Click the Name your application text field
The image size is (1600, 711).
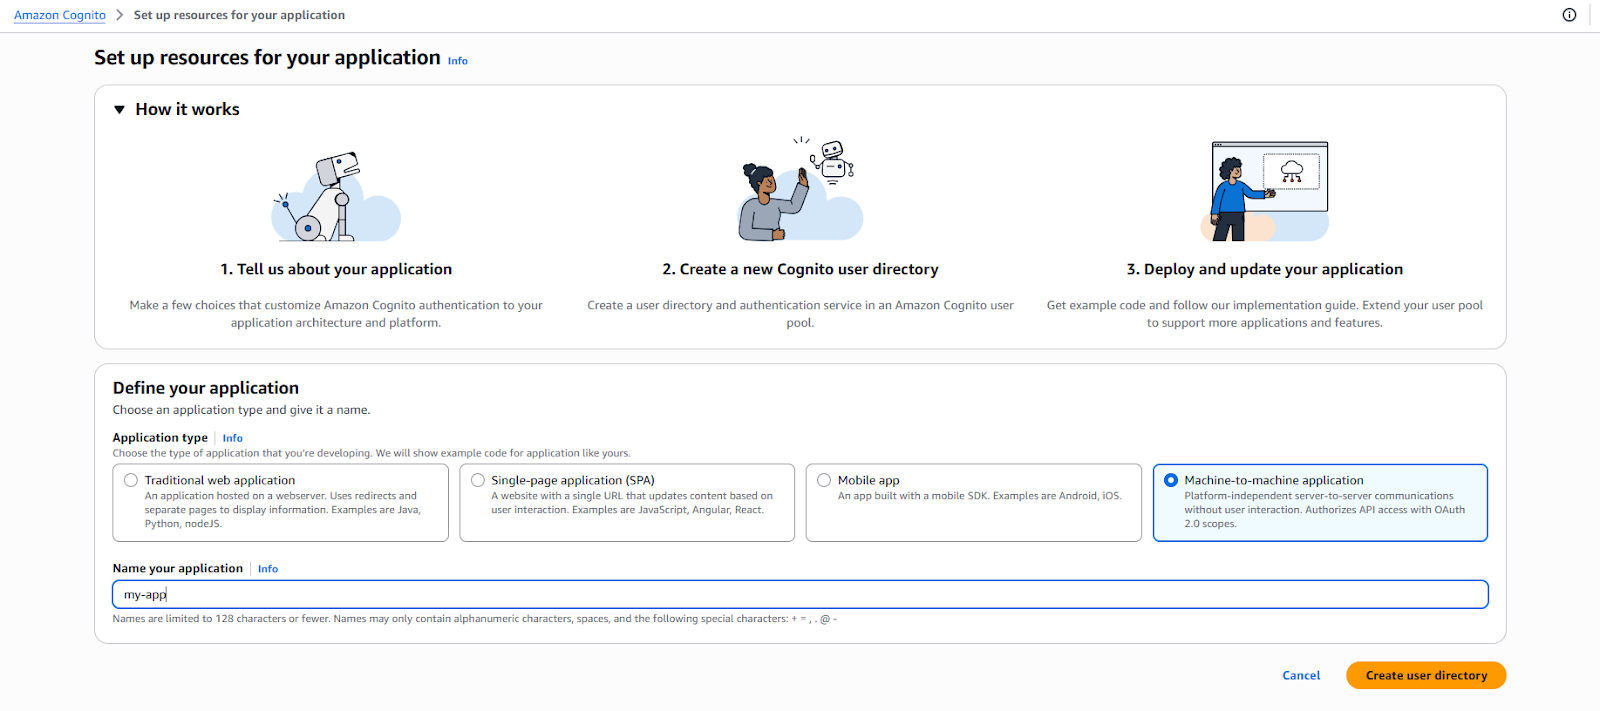tap(800, 595)
